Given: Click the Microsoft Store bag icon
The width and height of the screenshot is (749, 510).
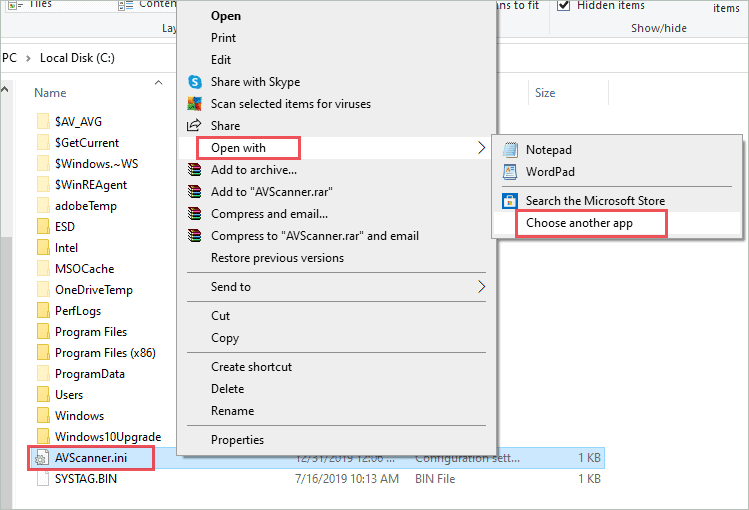Looking at the screenshot, I should [508, 201].
